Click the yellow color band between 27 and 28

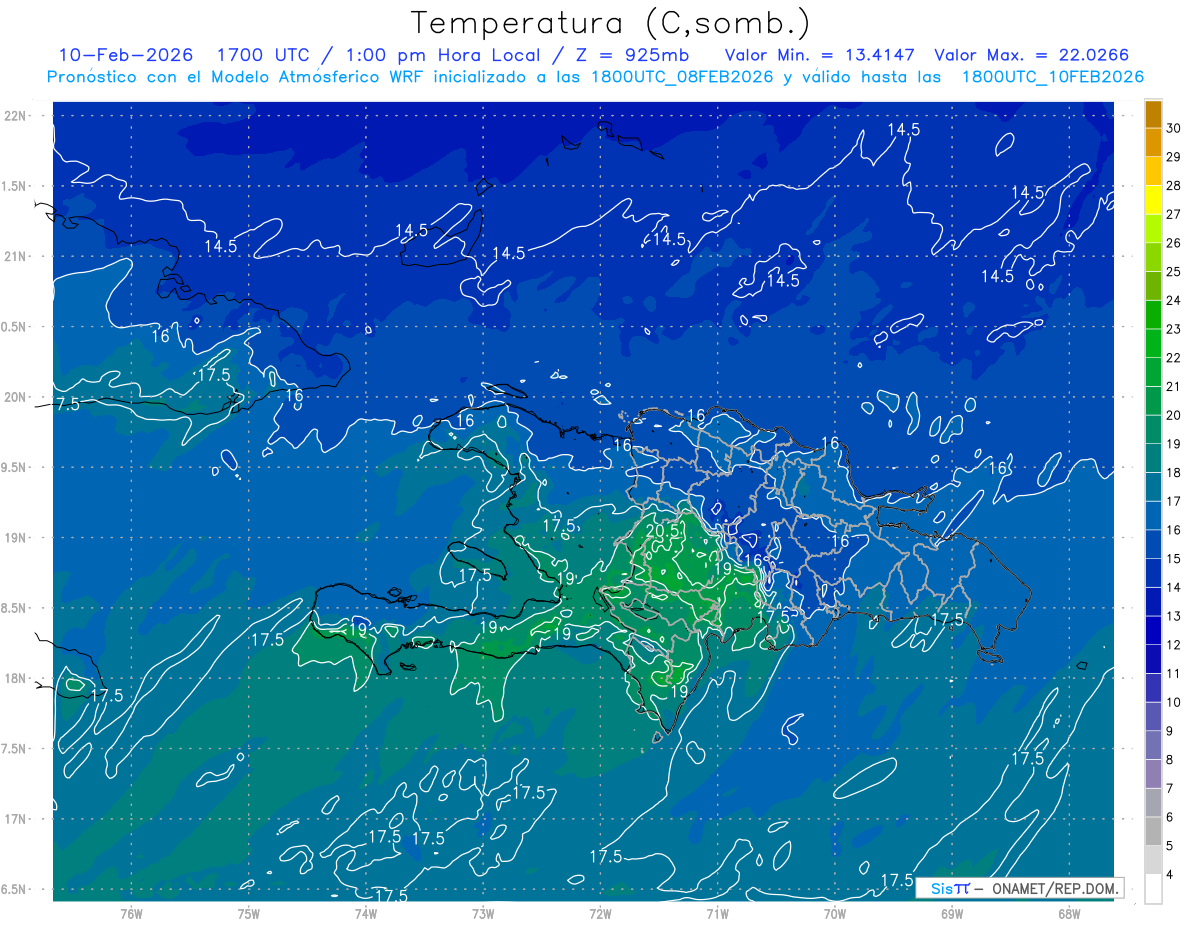click(x=1153, y=200)
